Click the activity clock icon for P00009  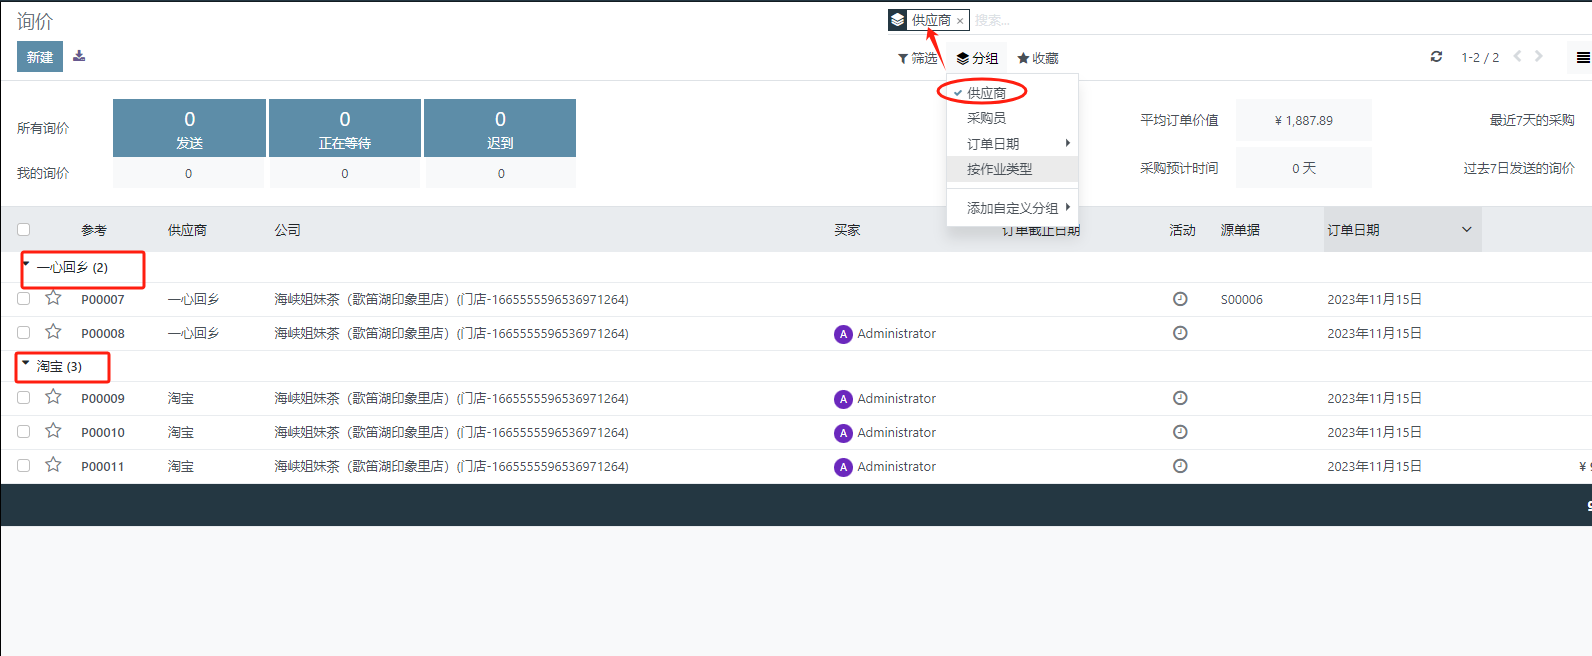(x=1180, y=398)
